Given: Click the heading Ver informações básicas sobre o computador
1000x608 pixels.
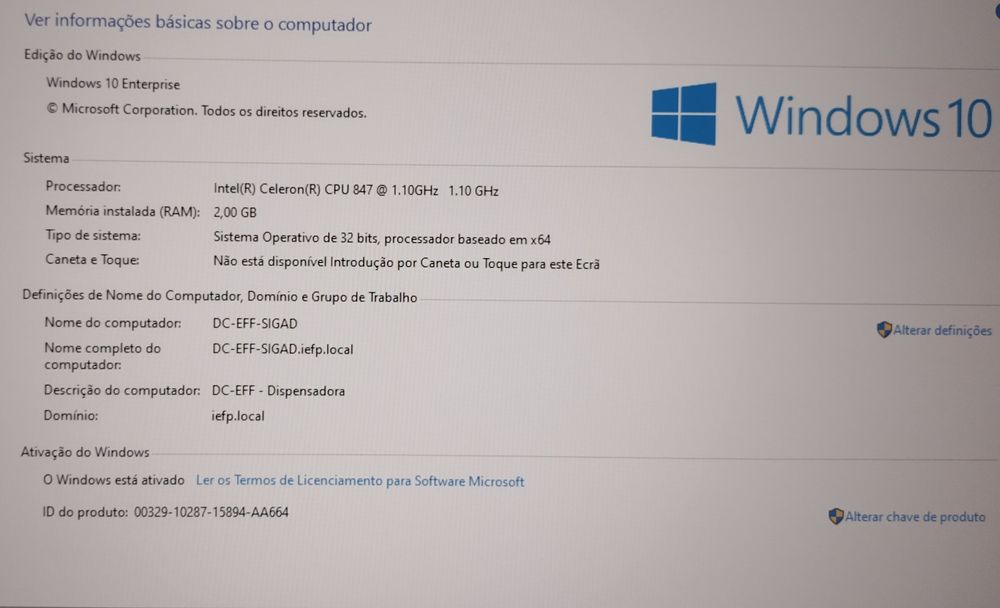Looking at the screenshot, I should pyautogui.click(x=198, y=23).
